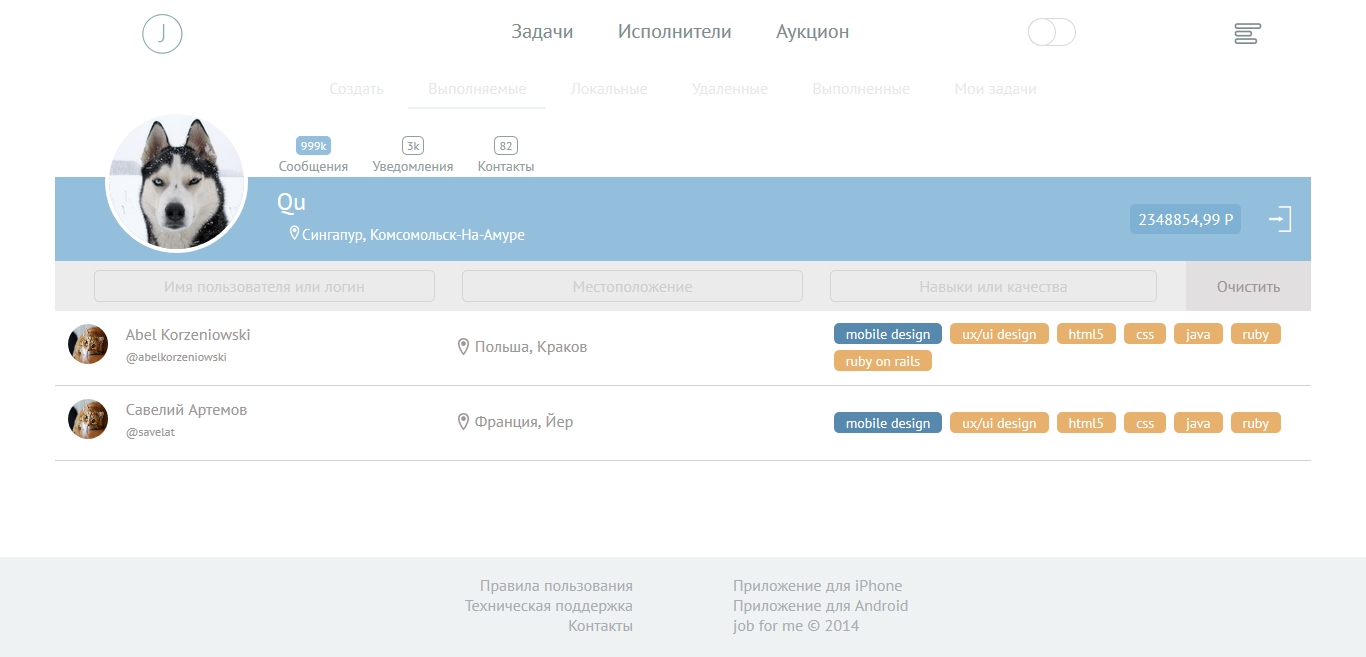
Task: Switch to the Выполняемые tab
Action: [477, 89]
